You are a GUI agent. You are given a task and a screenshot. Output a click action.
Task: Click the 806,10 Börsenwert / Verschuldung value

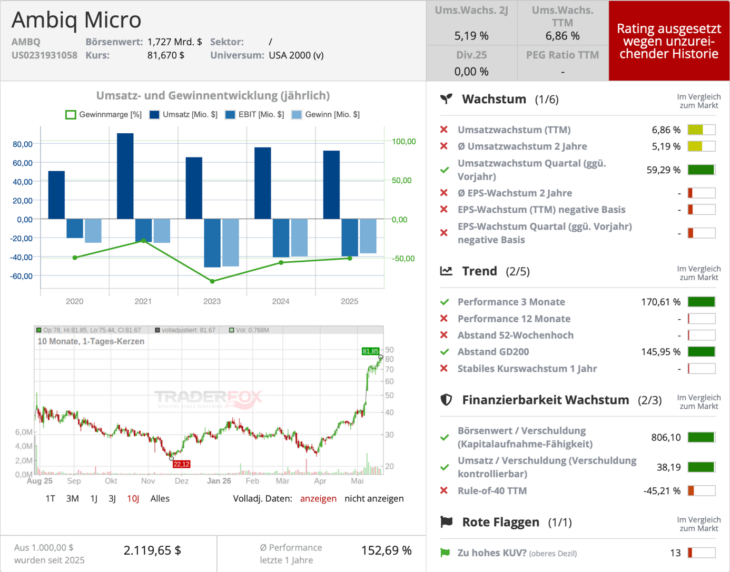pos(666,437)
